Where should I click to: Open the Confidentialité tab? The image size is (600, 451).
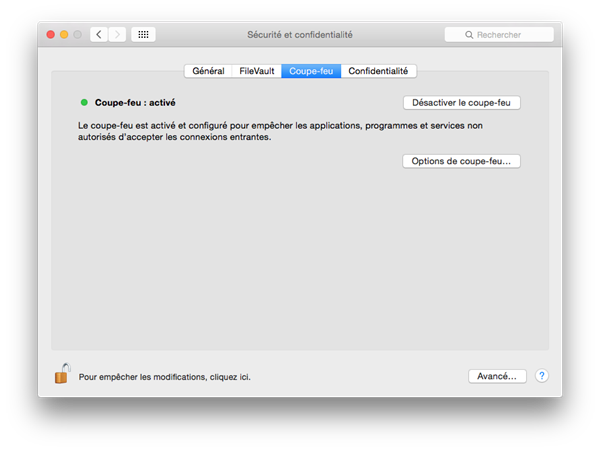(378, 71)
